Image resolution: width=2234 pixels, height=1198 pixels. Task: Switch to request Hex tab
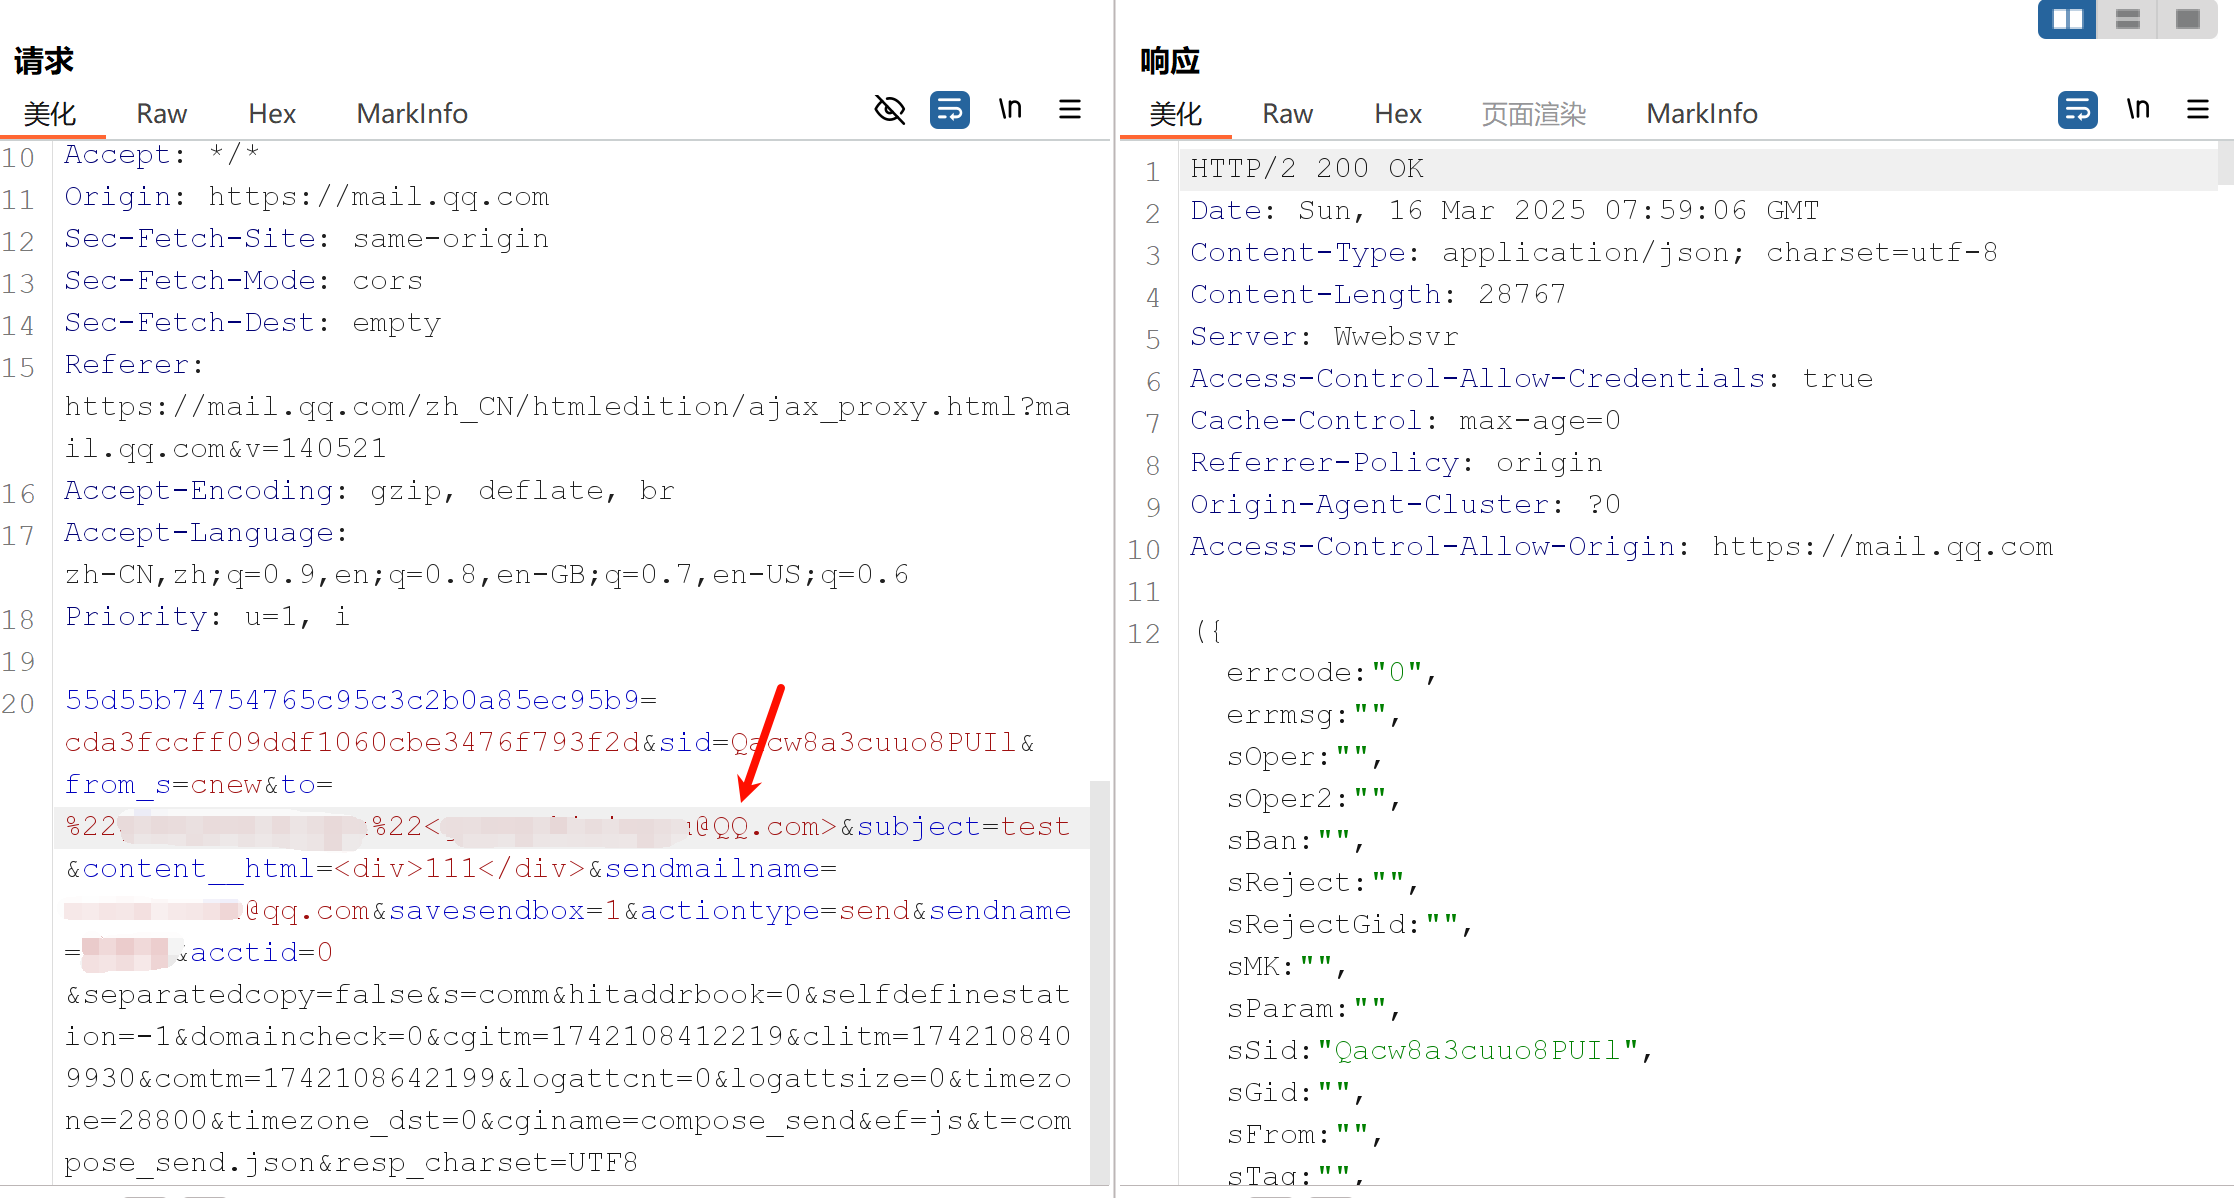(272, 114)
